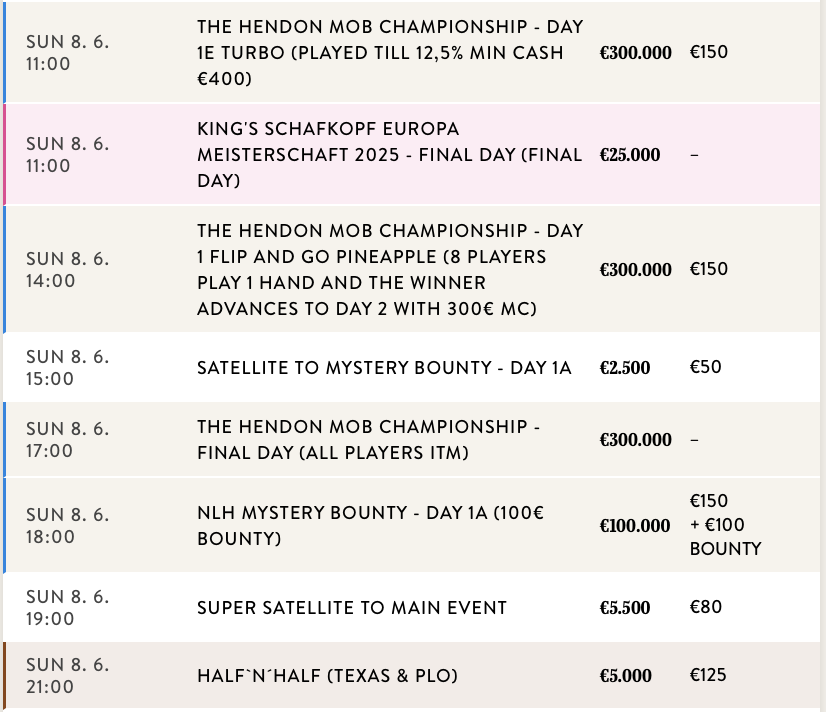Click the Sun 8. 6. 15:00 date cell

point(67,367)
